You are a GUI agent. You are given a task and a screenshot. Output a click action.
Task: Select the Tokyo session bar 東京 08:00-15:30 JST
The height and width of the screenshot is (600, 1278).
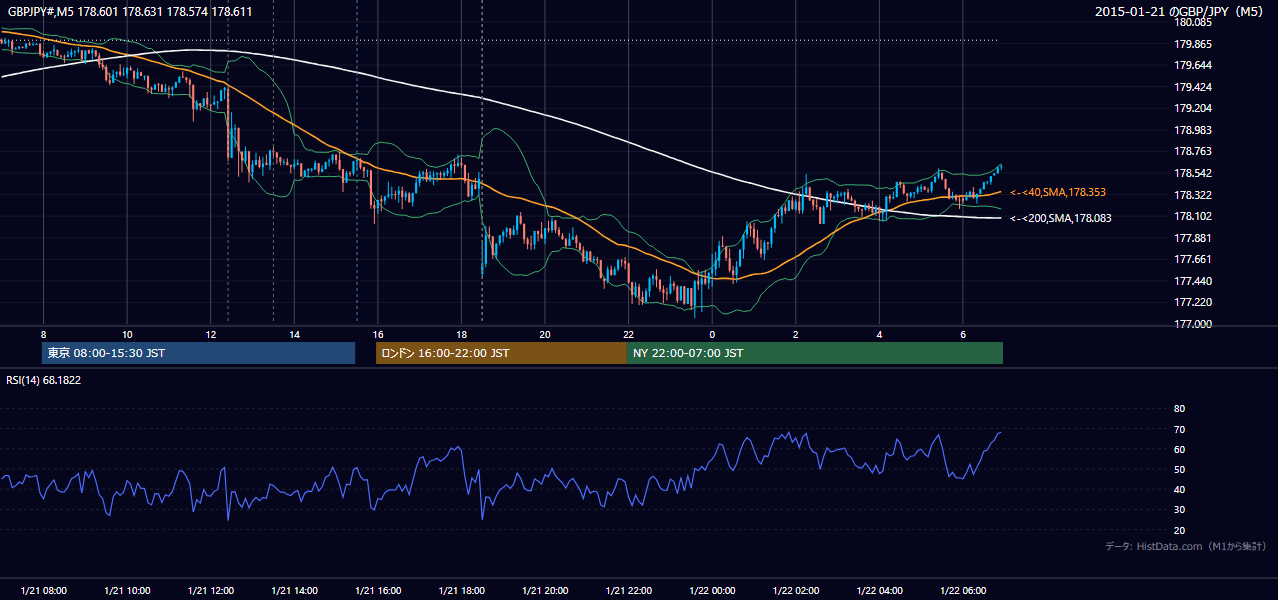click(x=199, y=353)
